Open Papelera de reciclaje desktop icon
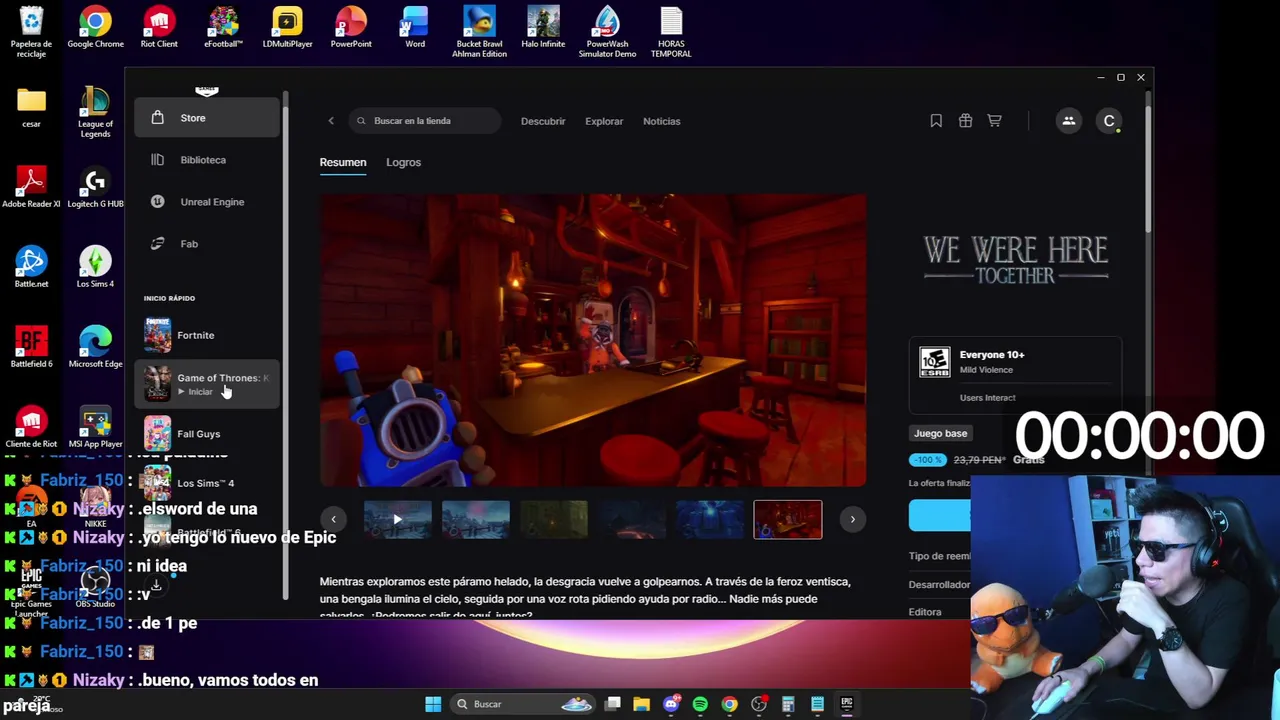 point(31,32)
